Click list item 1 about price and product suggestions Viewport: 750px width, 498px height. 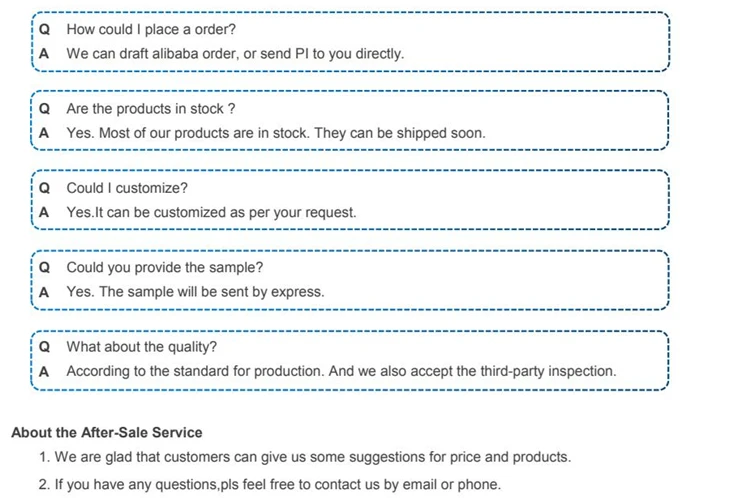(305, 457)
